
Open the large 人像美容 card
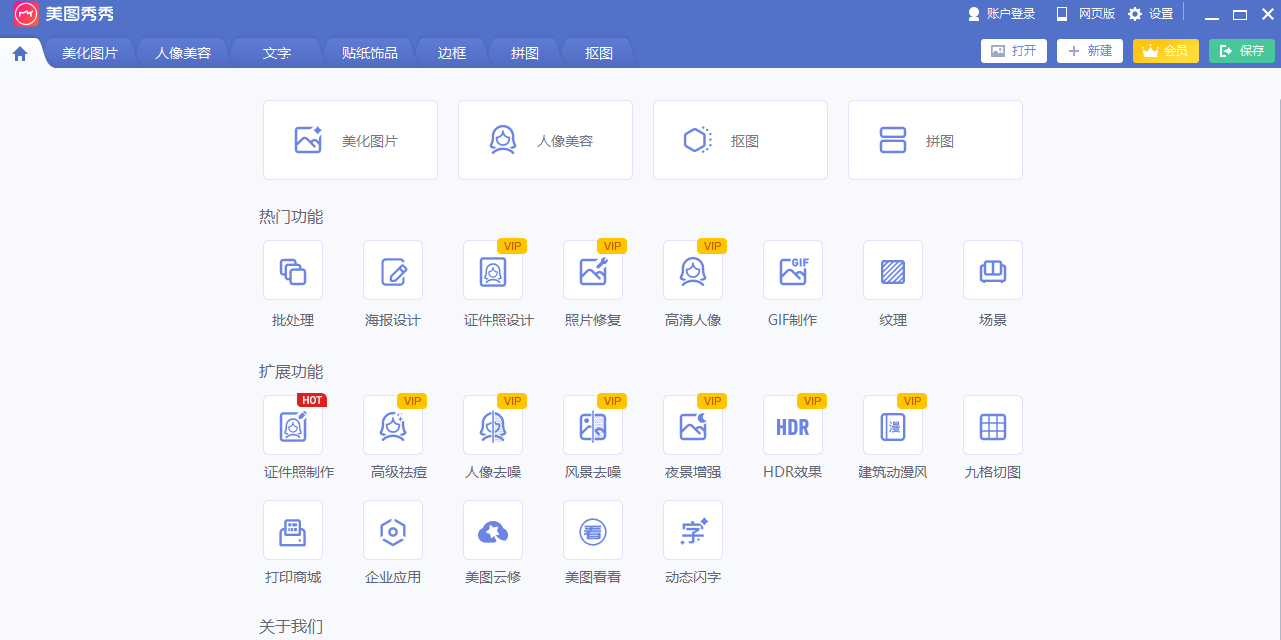pyautogui.click(x=545, y=140)
